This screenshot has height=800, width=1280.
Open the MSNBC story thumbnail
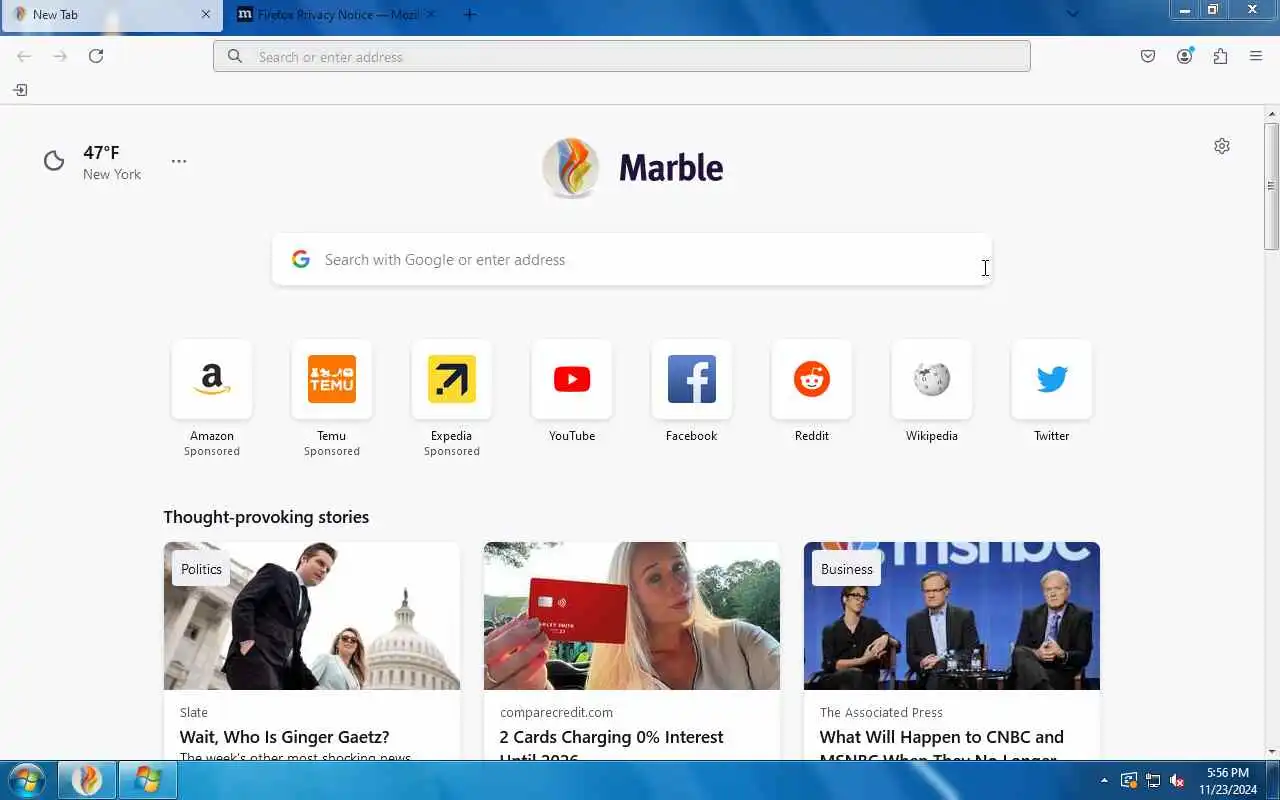coord(952,616)
